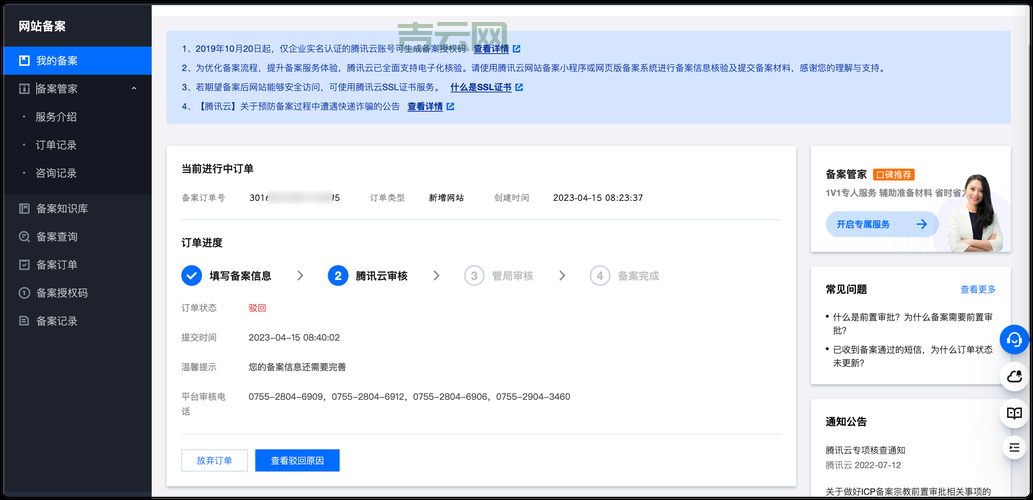Click the 备案订单 checklist icon
This screenshot has width=1033, height=500.
[24, 265]
